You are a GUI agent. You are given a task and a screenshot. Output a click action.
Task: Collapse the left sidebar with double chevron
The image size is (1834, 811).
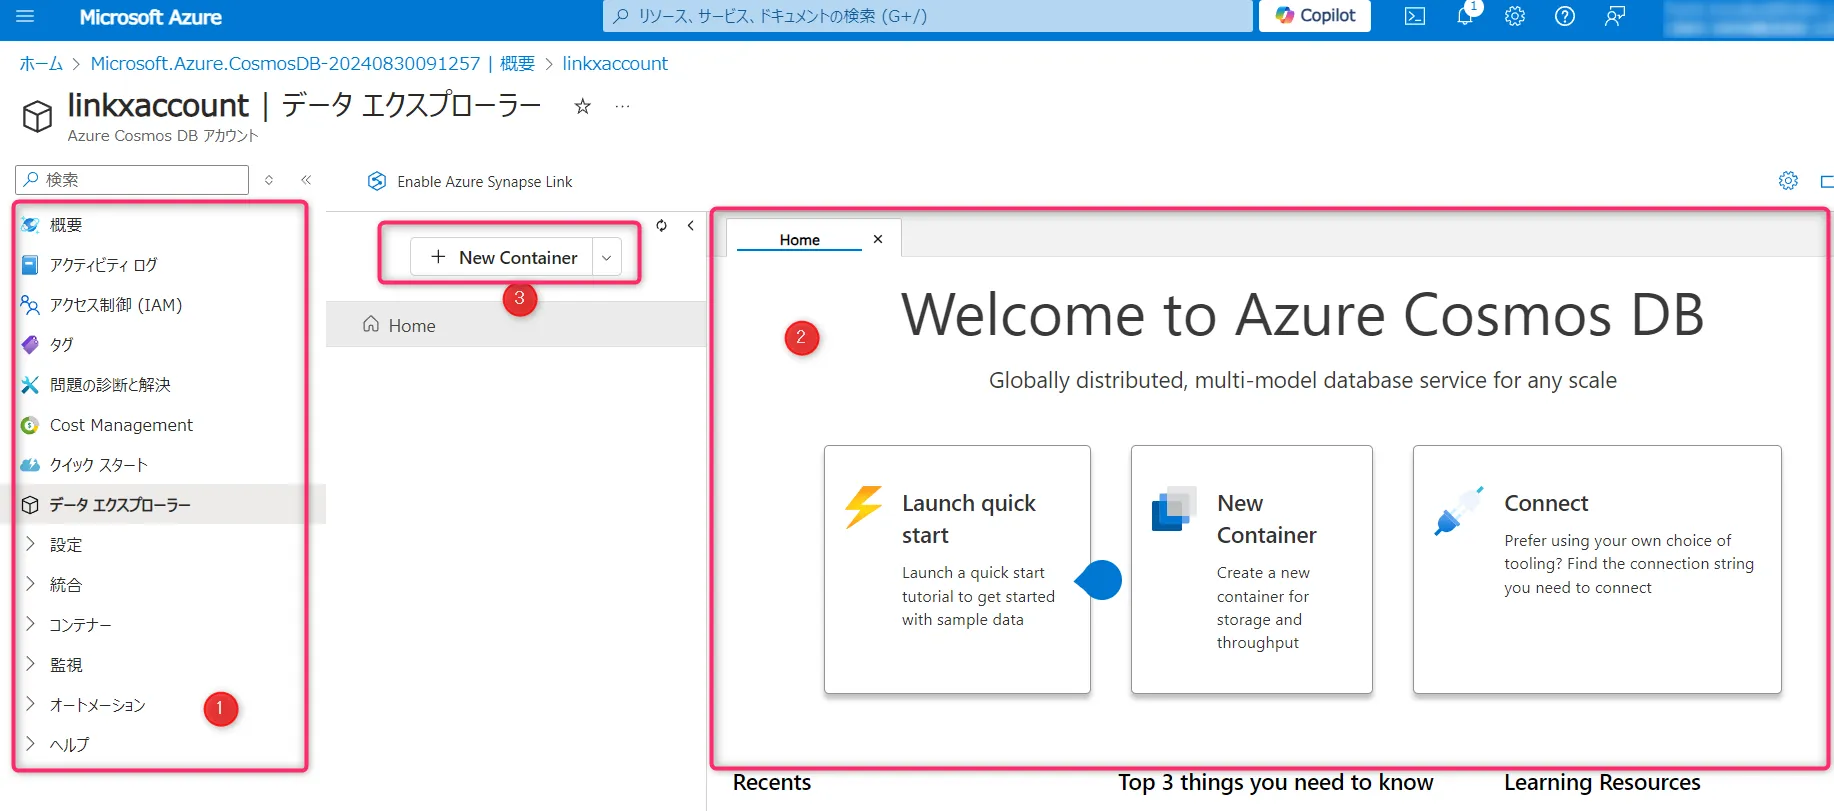pos(306,180)
